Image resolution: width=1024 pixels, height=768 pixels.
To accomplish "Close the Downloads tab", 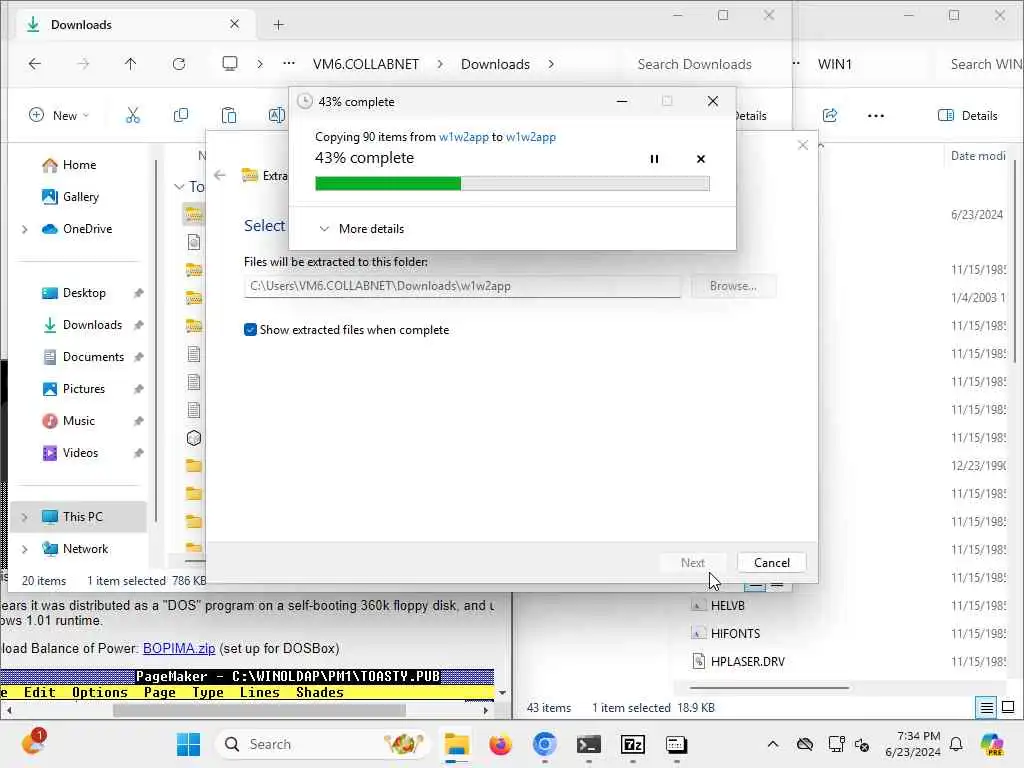I will click(x=234, y=24).
